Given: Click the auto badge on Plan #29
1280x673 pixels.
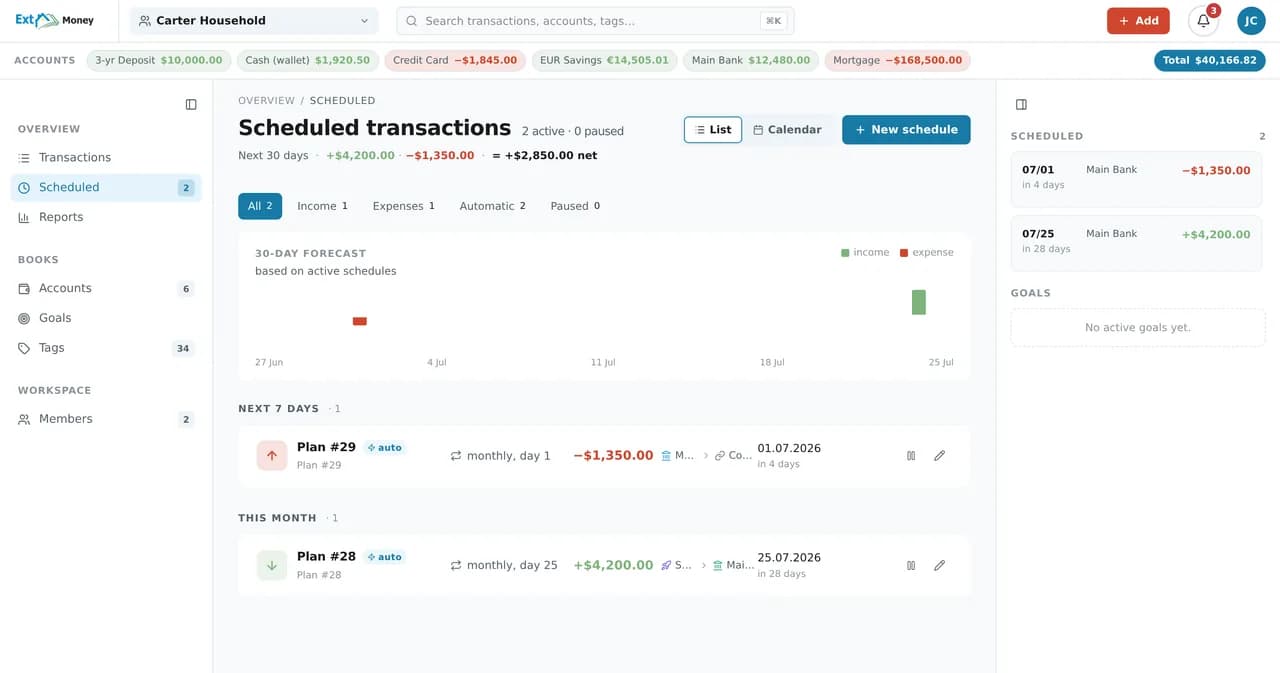Looking at the screenshot, I should pyautogui.click(x=385, y=448).
